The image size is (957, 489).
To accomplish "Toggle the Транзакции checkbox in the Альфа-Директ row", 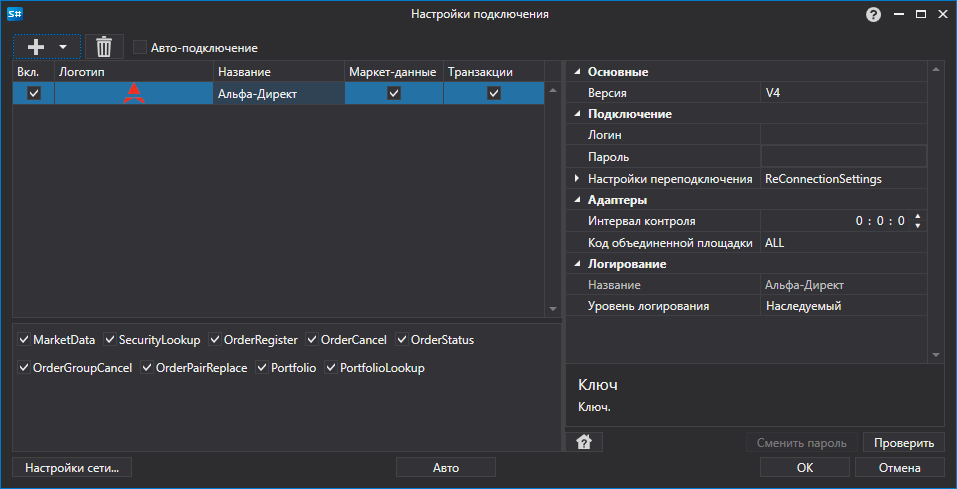I will tap(494, 93).
